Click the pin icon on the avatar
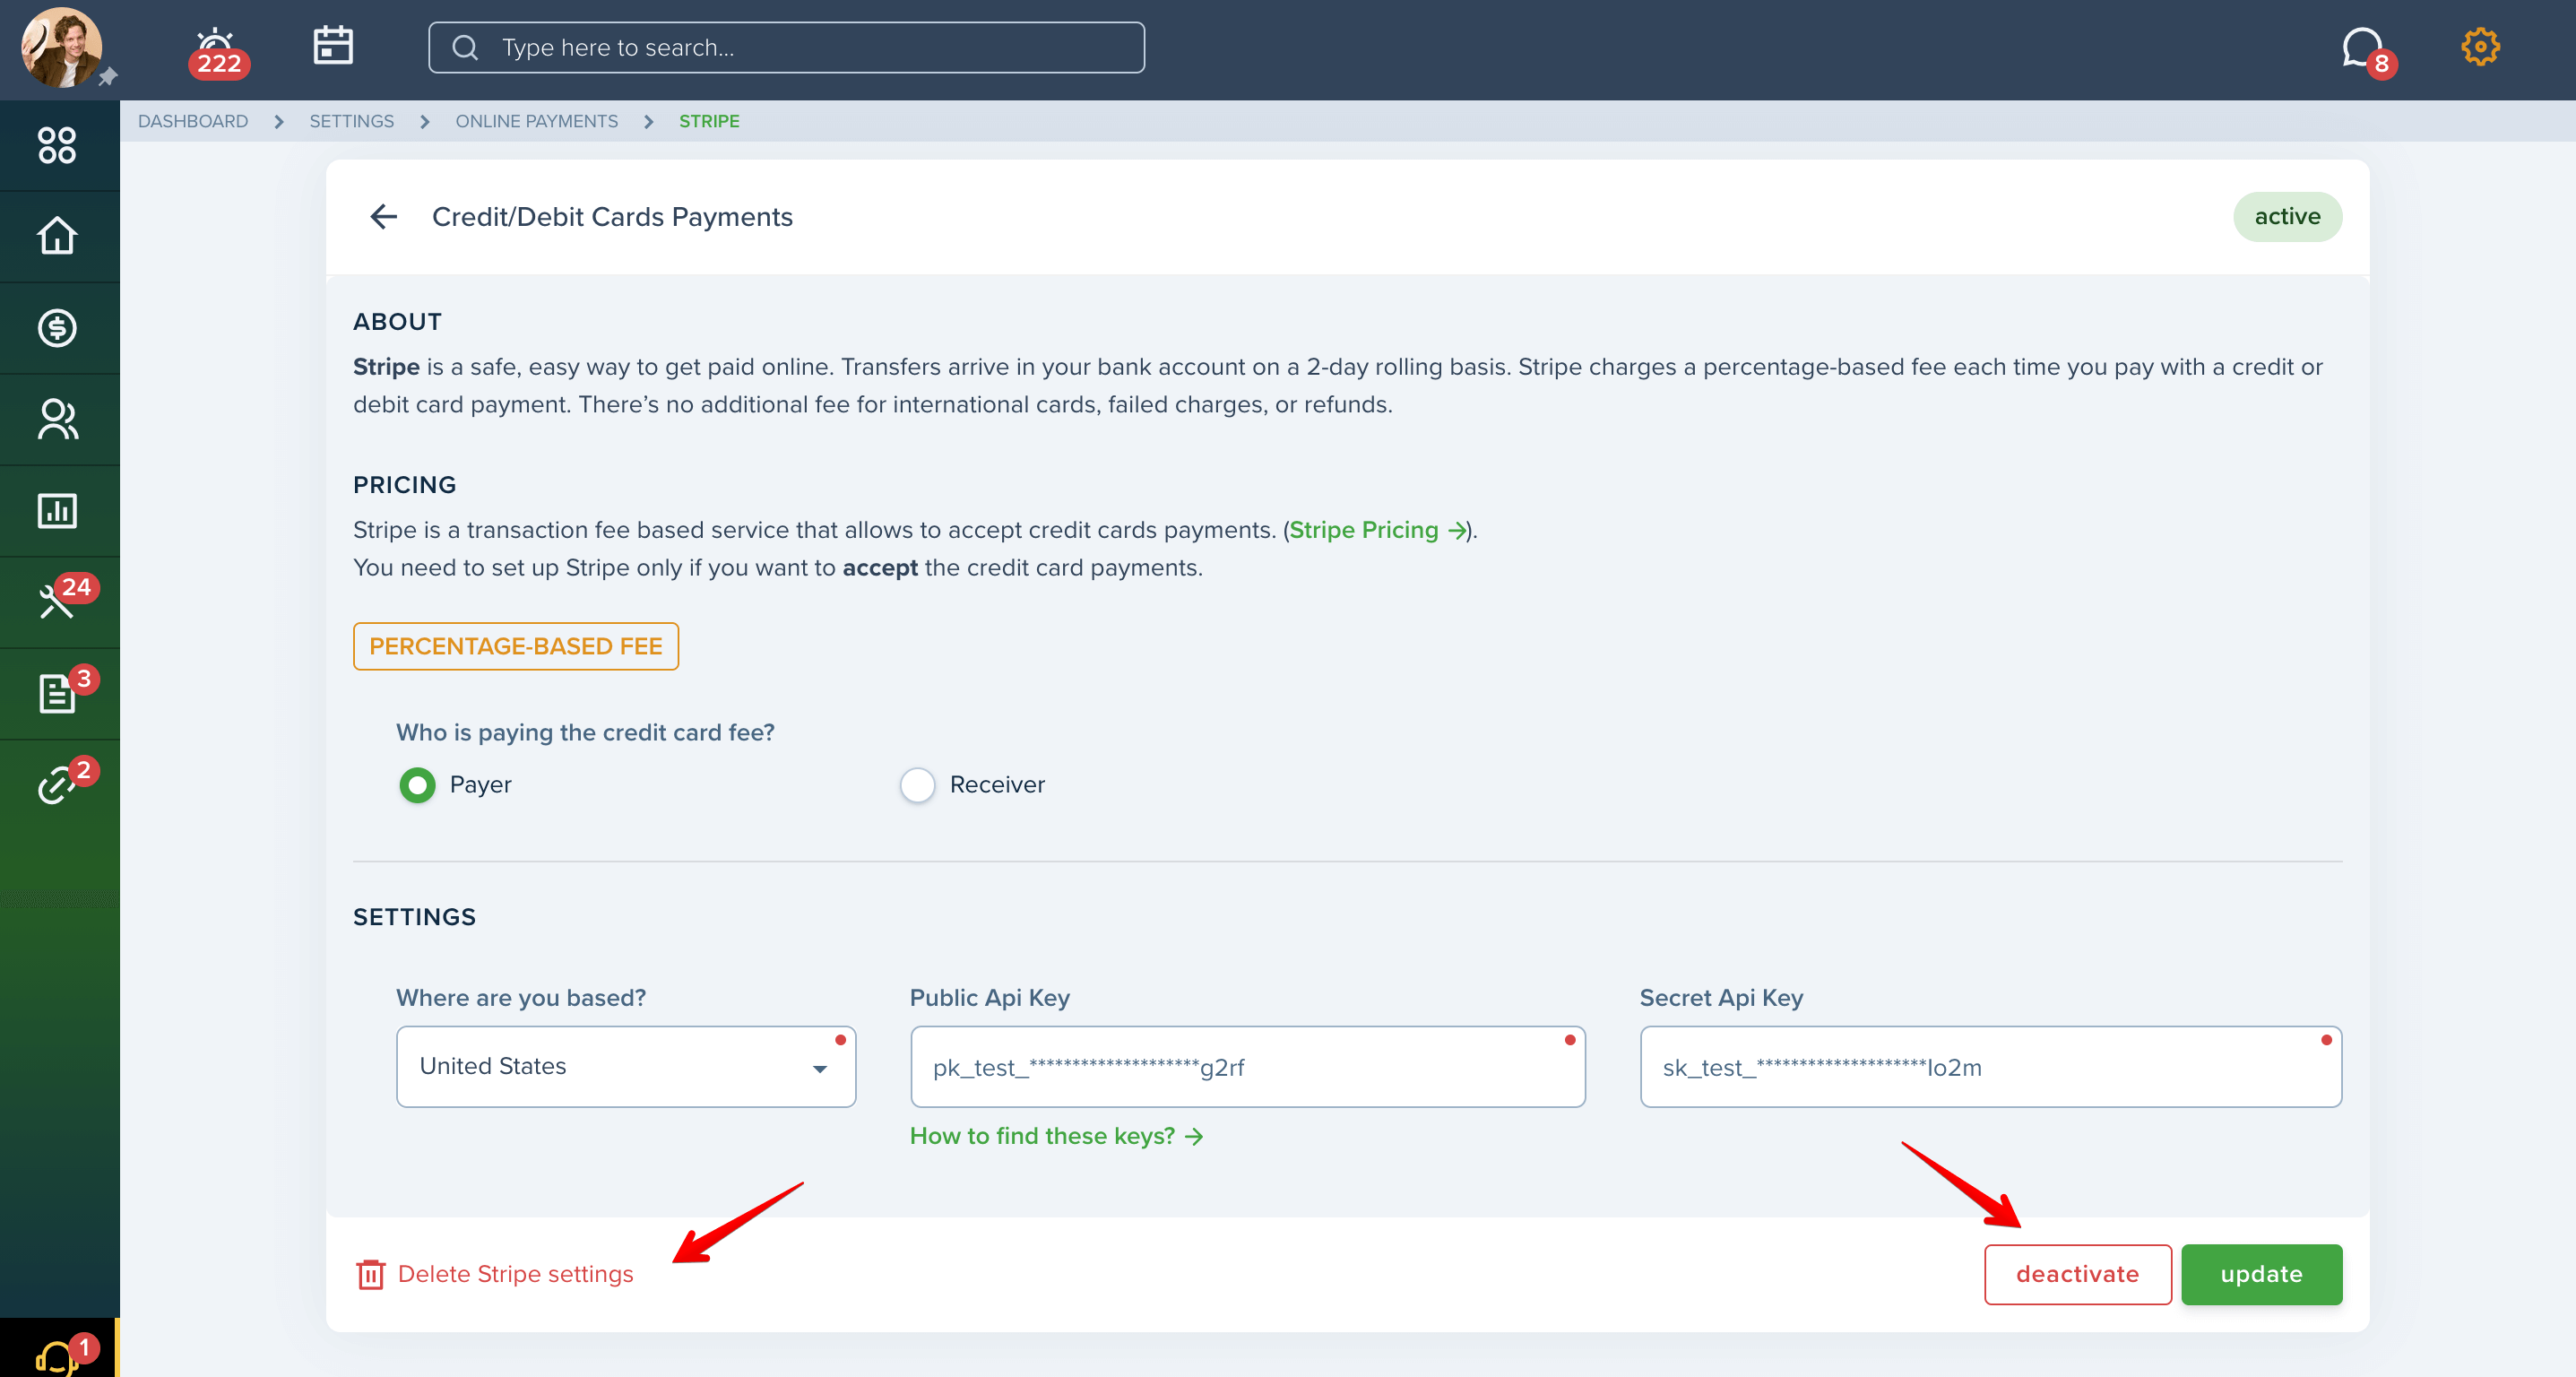This screenshot has height=1377, width=2576. tap(108, 77)
